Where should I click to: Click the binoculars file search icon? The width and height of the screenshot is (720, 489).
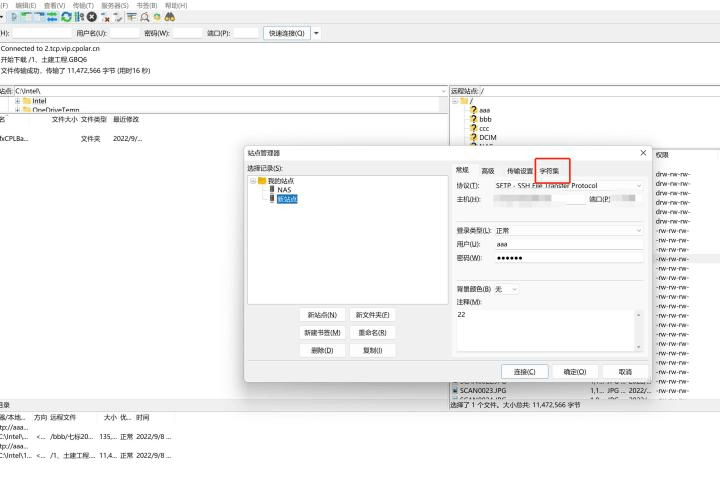click(169, 17)
